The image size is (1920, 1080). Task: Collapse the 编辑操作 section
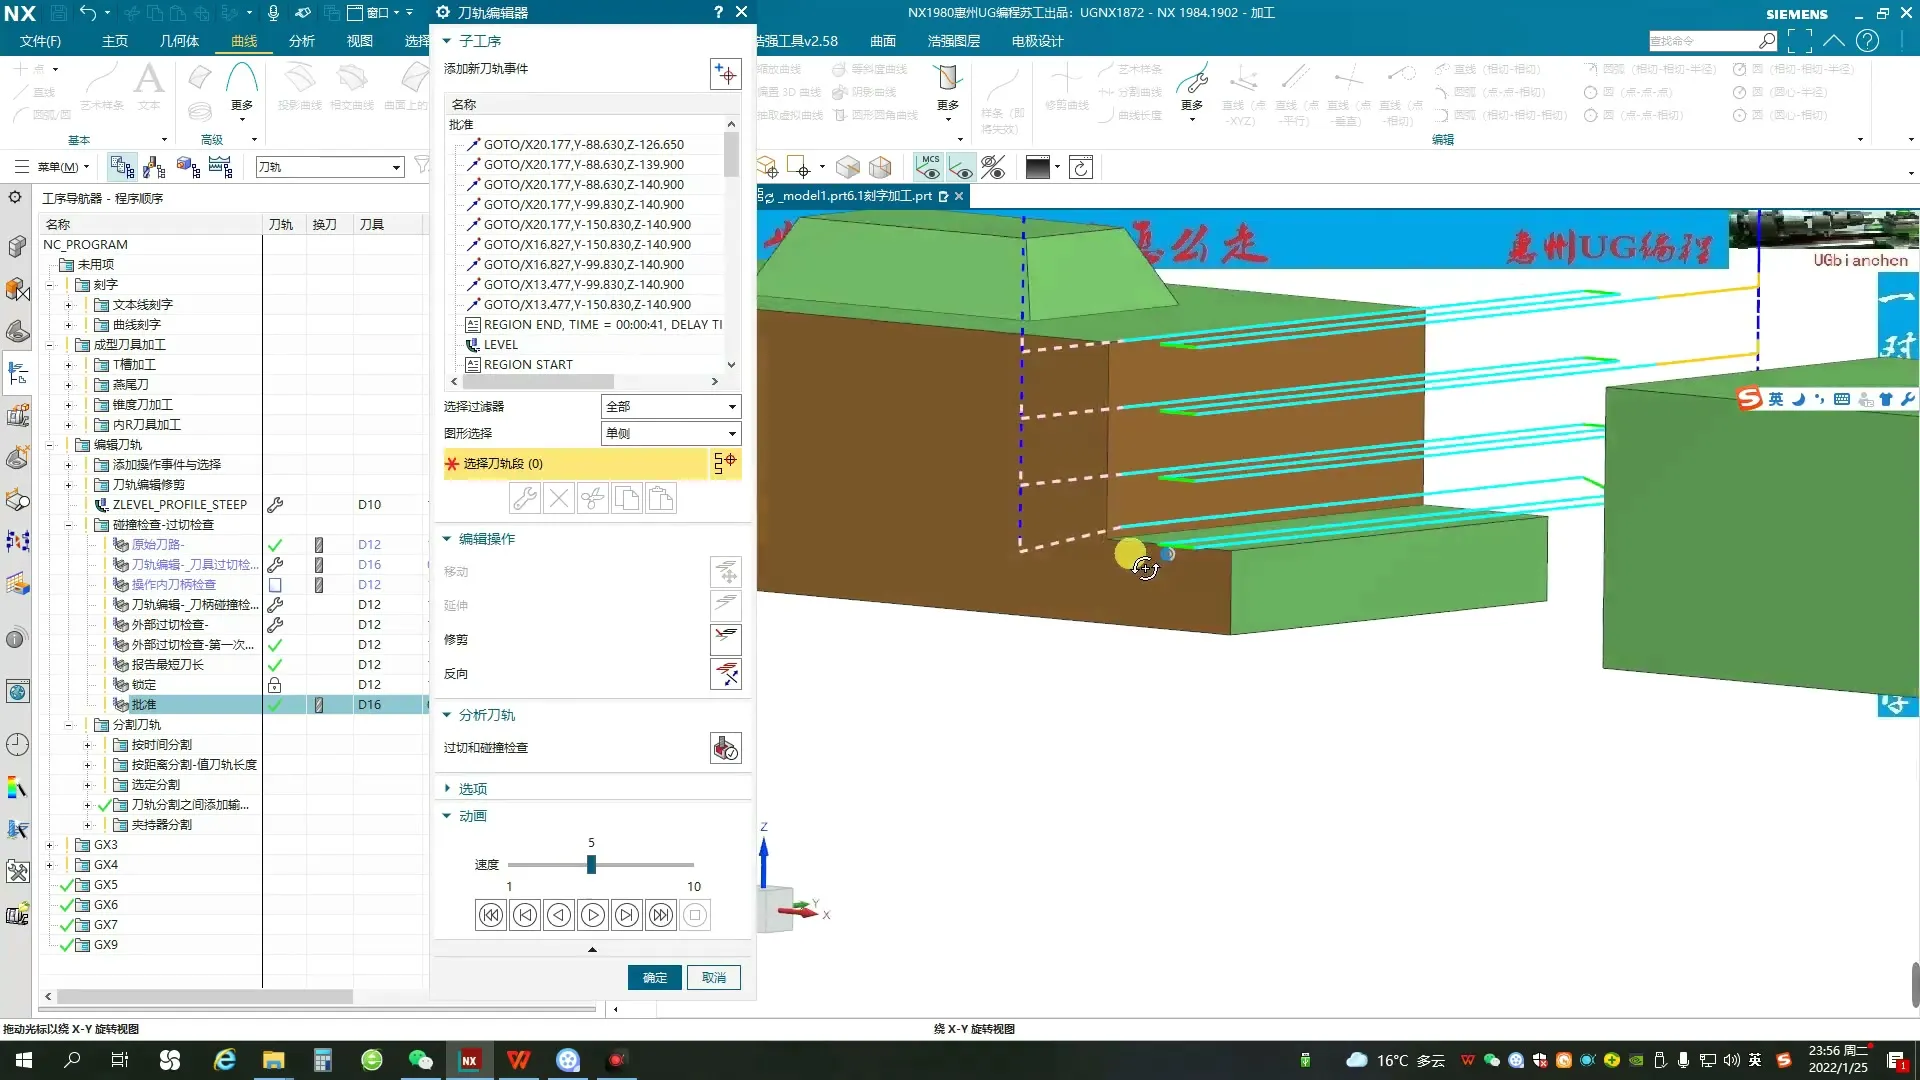coord(447,539)
